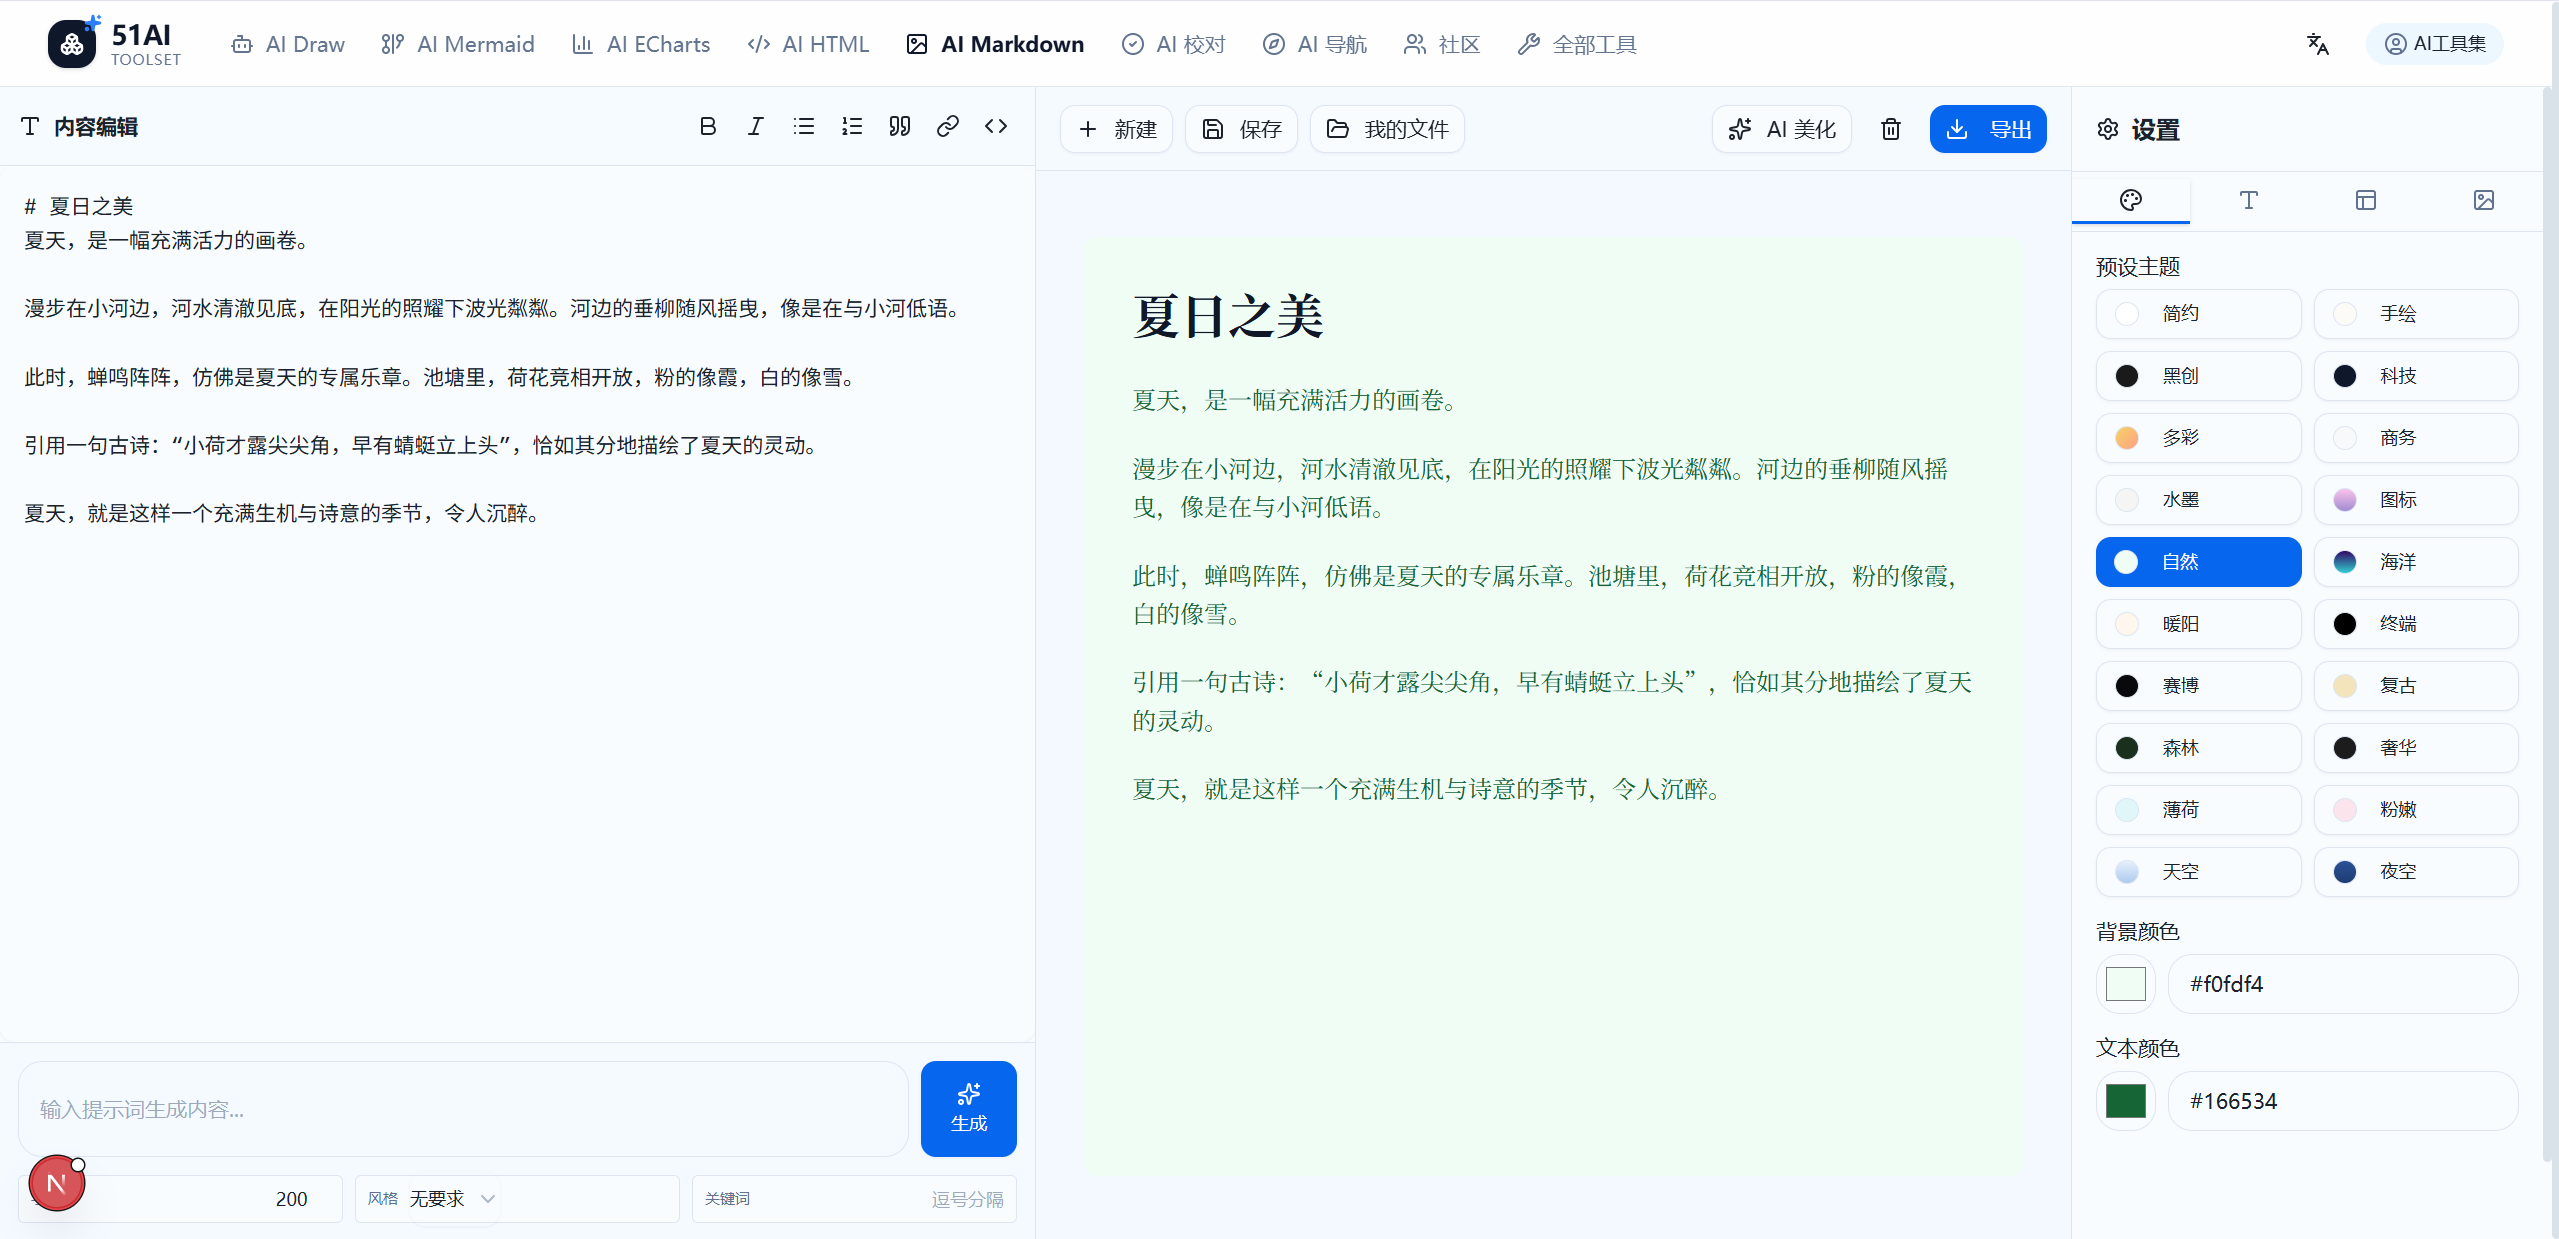This screenshot has width=2559, height=1239.
Task: Select the 海洋 preset theme
Action: pos(2415,562)
